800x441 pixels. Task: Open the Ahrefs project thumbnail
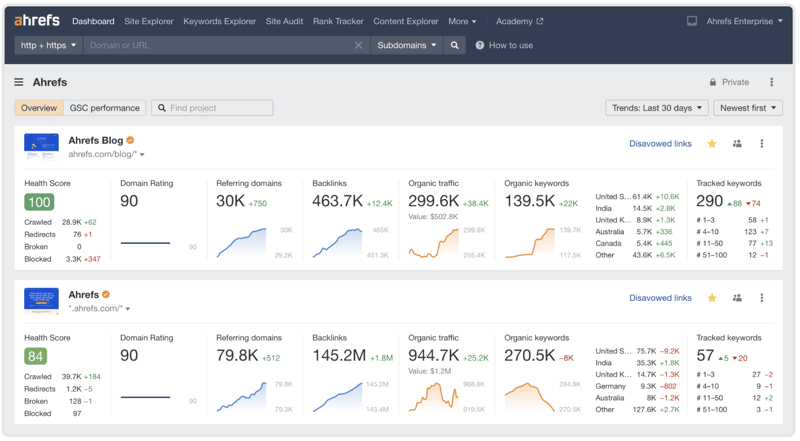point(41,301)
